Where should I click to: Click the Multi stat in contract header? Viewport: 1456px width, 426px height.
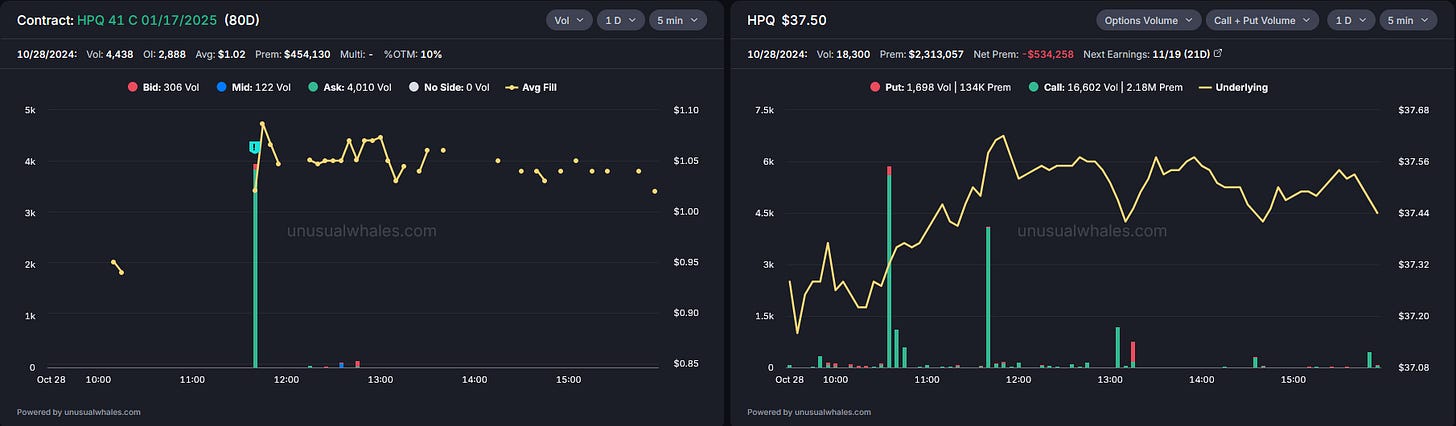pyautogui.click(x=357, y=53)
